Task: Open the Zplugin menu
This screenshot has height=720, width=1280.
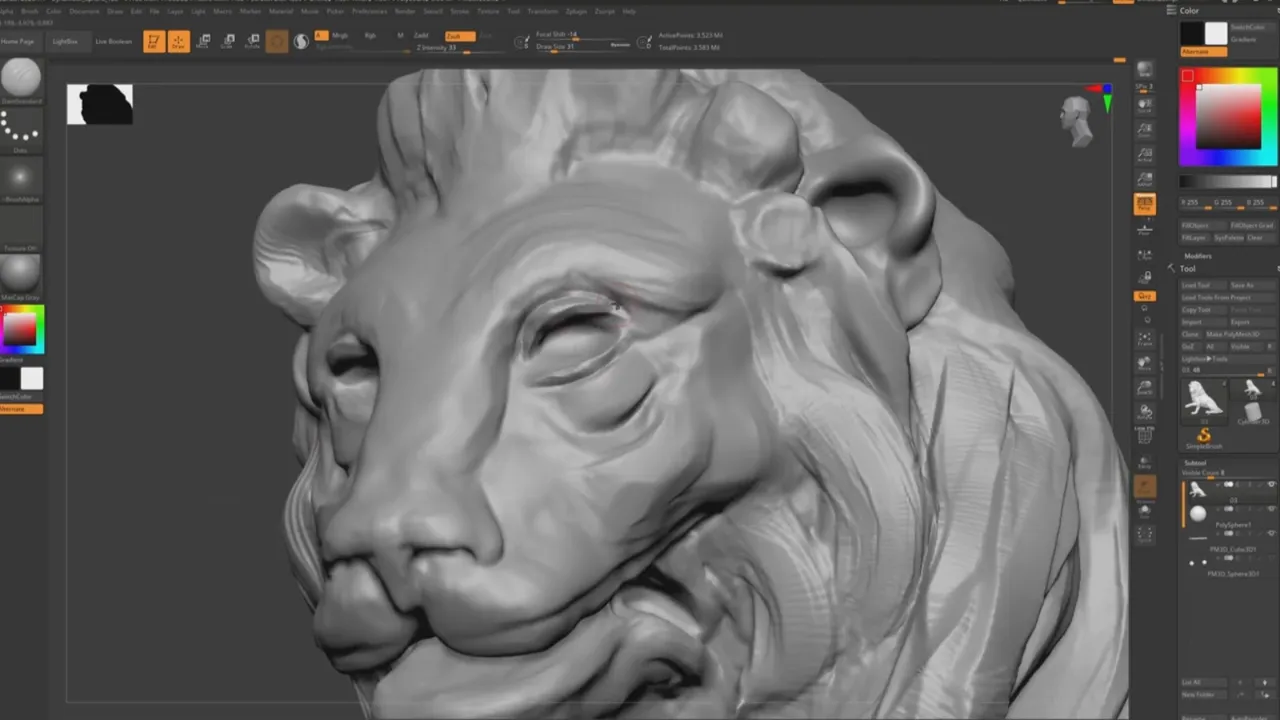Action: (x=576, y=11)
